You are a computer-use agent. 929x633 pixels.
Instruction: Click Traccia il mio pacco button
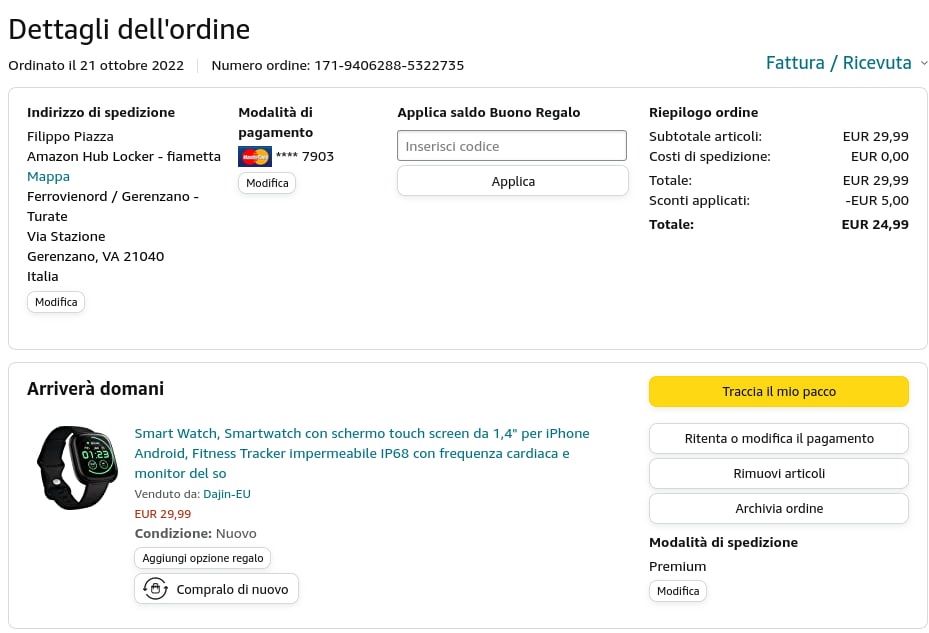[x=778, y=392]
